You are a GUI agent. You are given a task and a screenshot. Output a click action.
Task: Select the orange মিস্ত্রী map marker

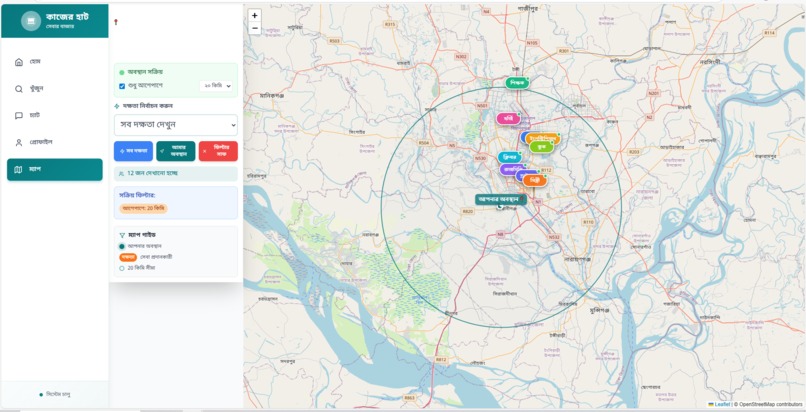pos(535,180)
